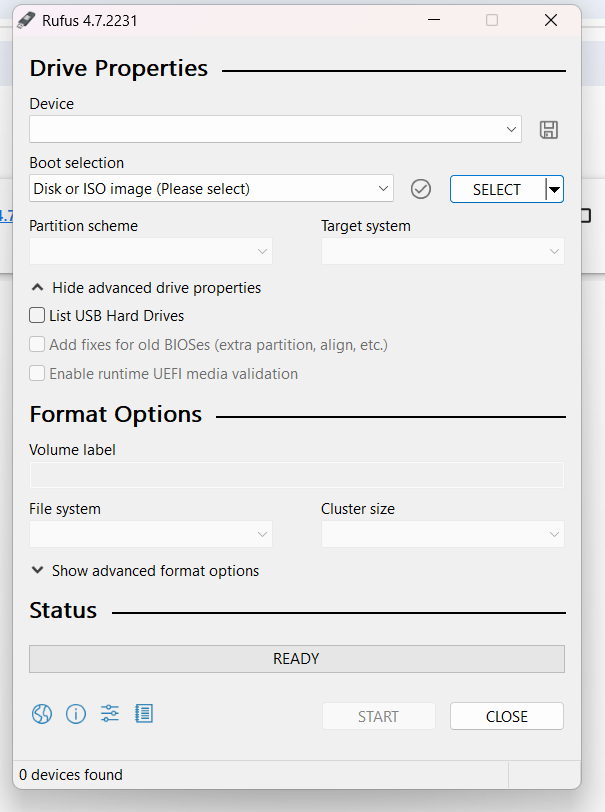Click the compute checksum checkmark icon
The width and height of the screenshot is (605, 812).
(421, 189)
